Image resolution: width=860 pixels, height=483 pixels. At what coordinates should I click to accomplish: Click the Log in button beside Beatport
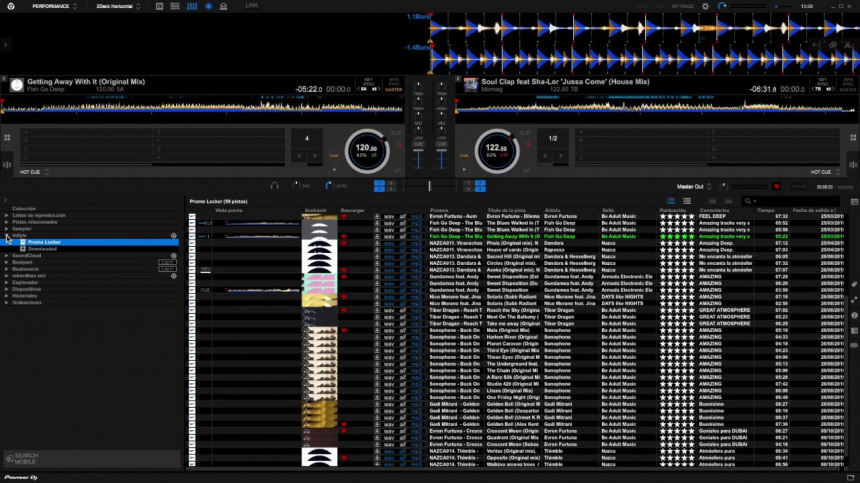[x=167, y=262]
